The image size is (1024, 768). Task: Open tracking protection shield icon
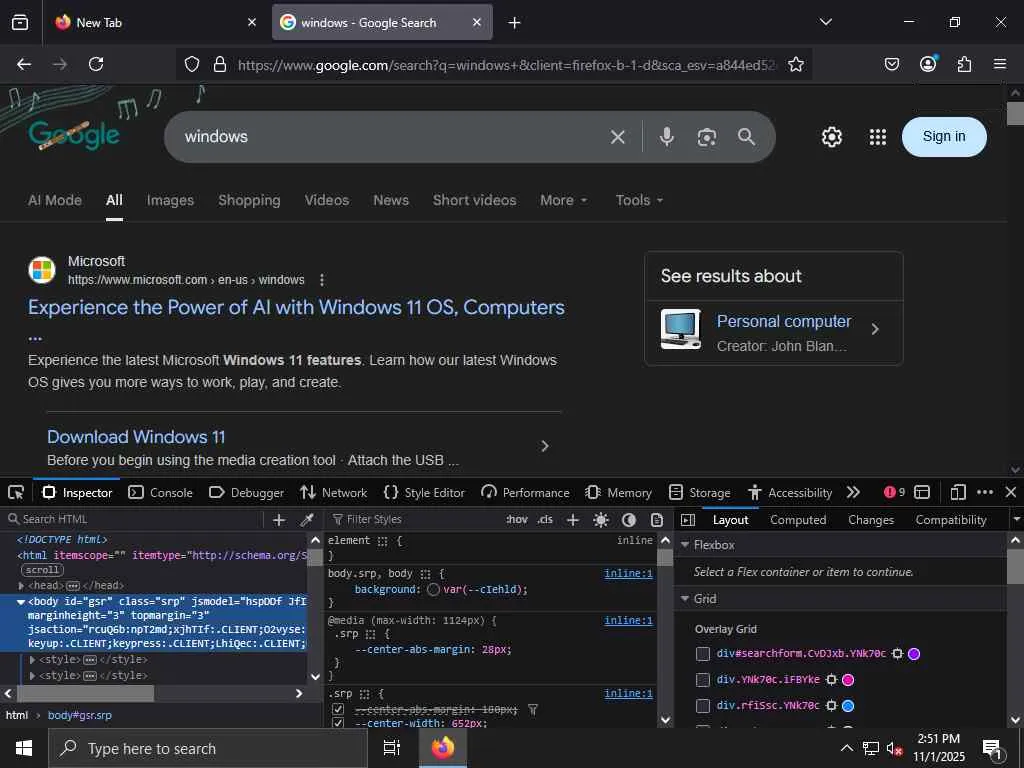click(191, 64)
